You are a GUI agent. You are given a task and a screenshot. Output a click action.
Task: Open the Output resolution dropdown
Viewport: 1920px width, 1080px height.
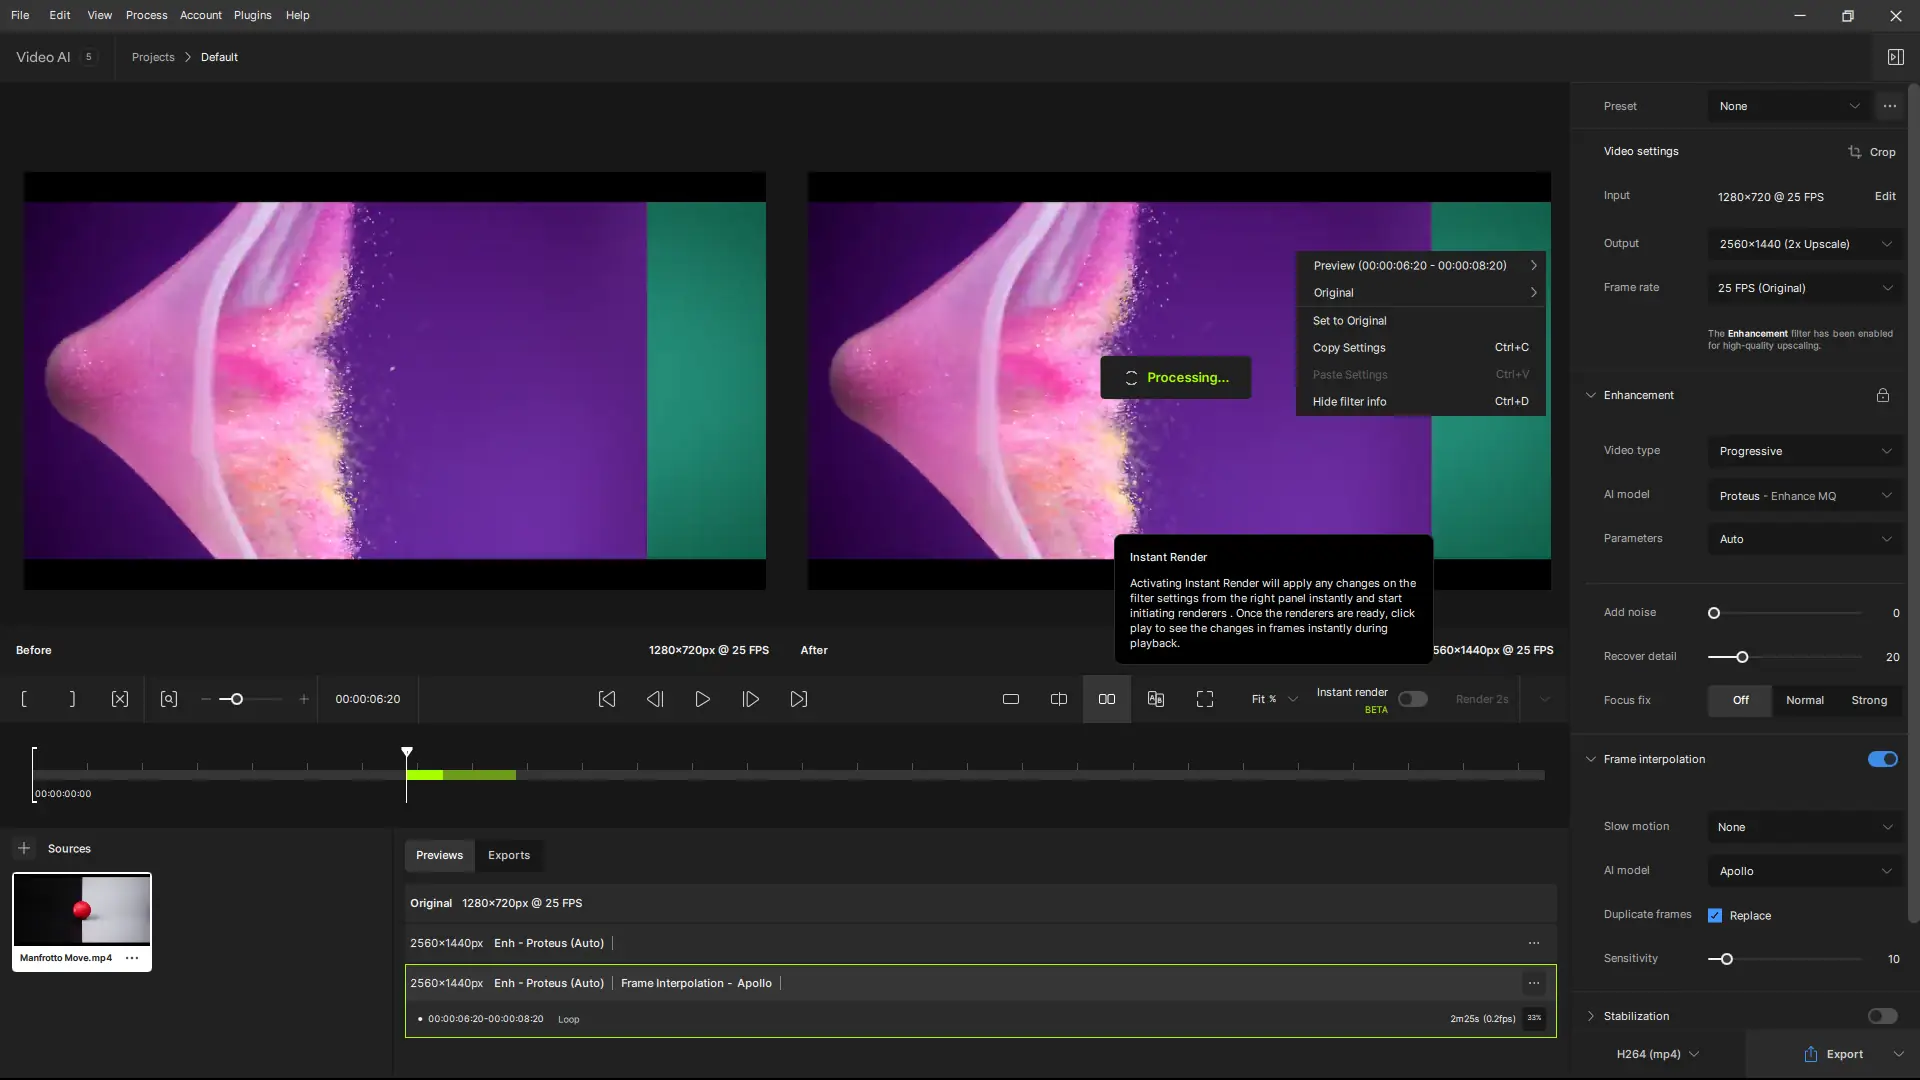[1805, 244]
